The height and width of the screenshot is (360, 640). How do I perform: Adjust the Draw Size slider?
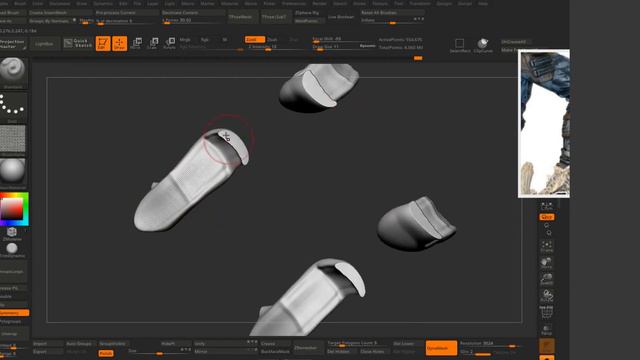pyautogui.click(x=336, y=47)
